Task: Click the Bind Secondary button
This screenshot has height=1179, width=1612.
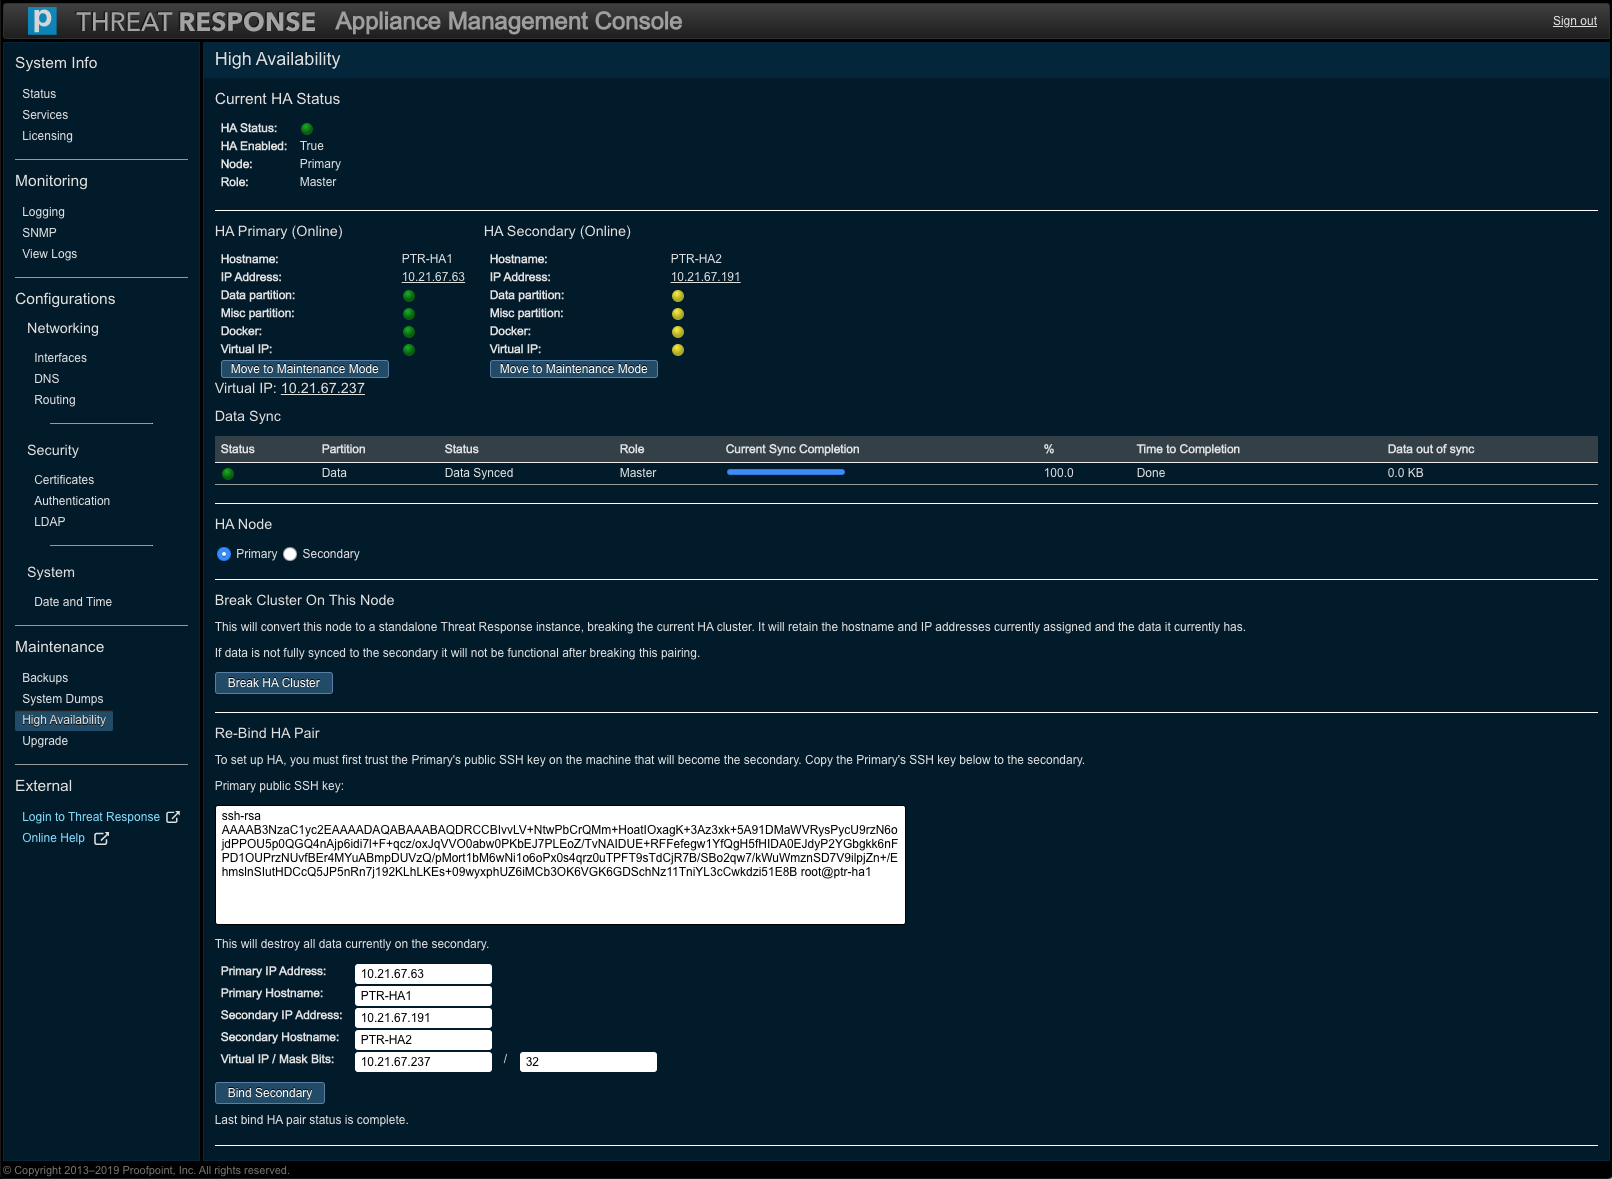Action: click(270, 1093)
